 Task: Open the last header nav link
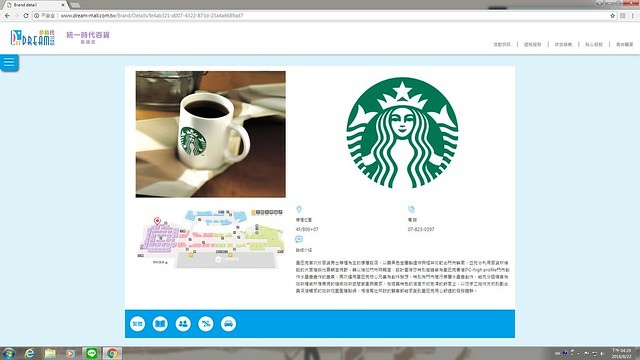(624, 44)
